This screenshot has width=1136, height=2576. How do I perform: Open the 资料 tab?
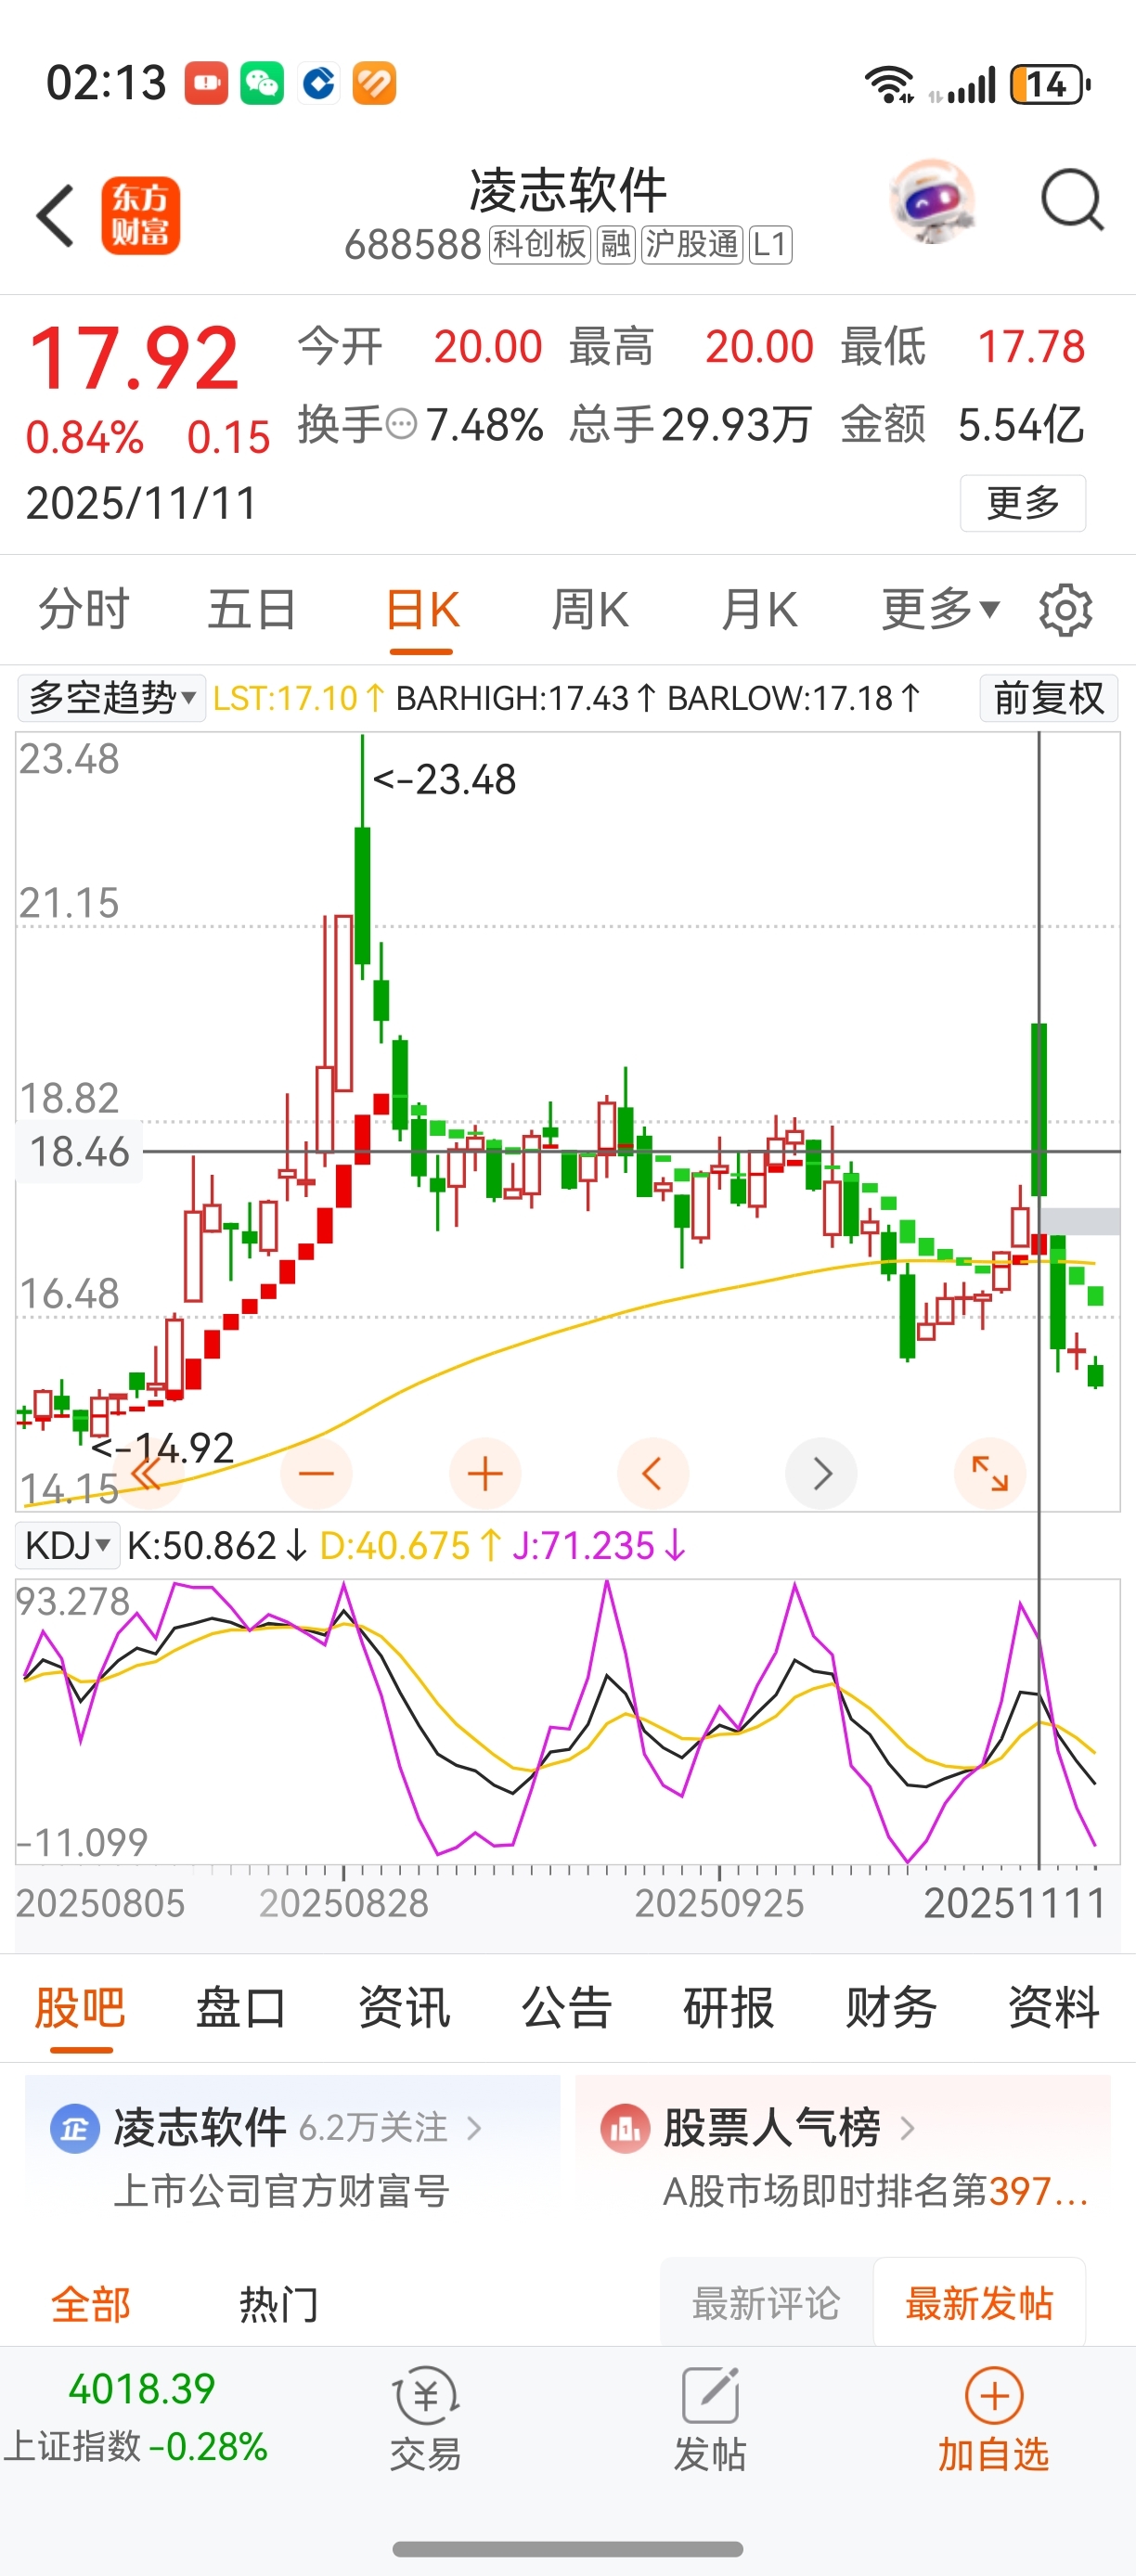pyautogui.click(x=1054, y=2008)
